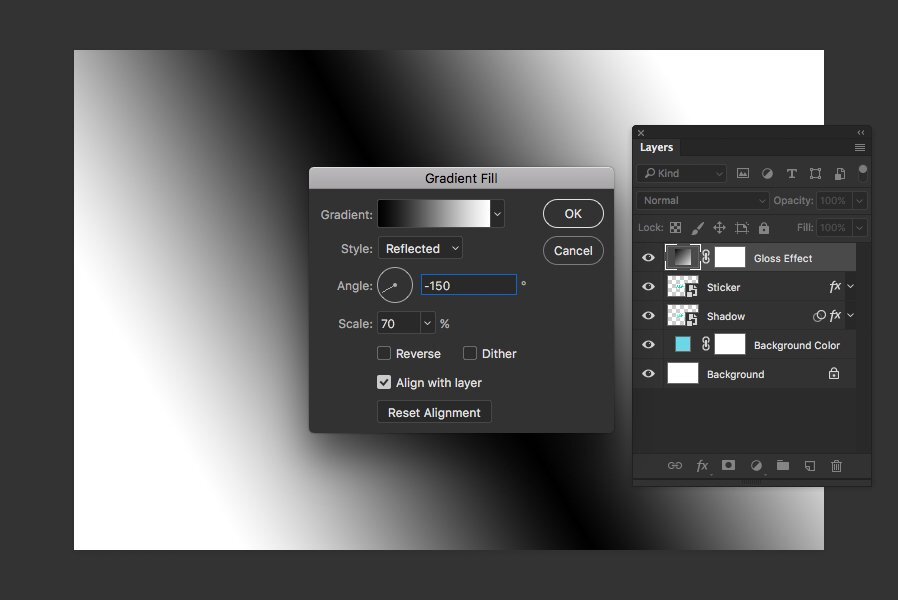
Task: Click the gradient preview swatch
Action: click(434, 214)
